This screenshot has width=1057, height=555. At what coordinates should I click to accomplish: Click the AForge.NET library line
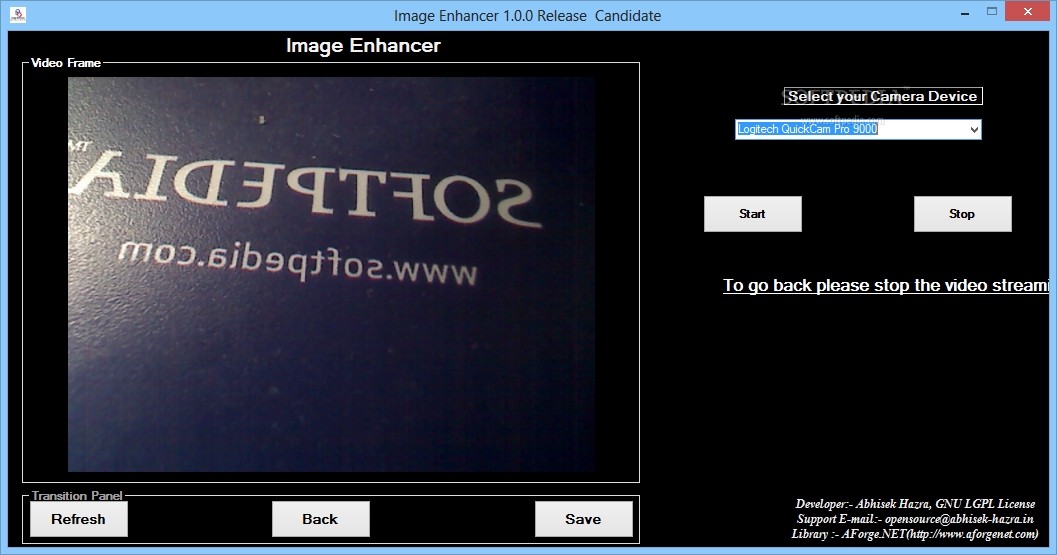[x=915, y=534]
